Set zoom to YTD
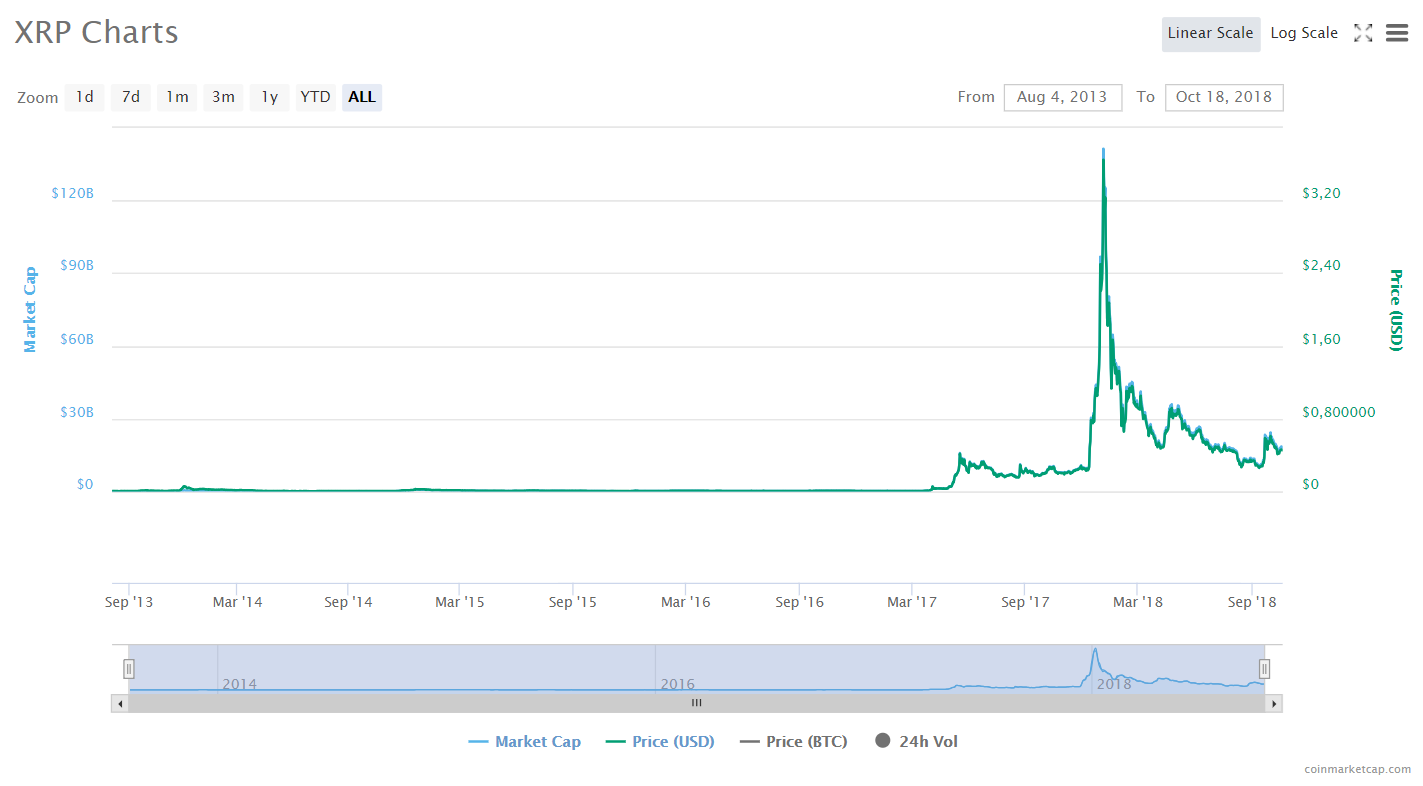The image size is (1423, 786). point(315,97)
